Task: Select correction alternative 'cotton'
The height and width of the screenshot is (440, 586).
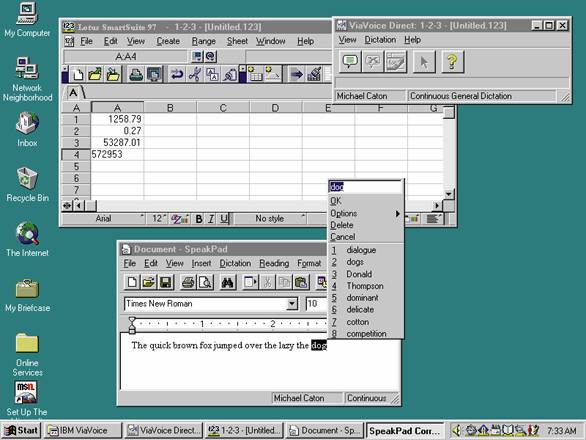Action: pos(366,322)
